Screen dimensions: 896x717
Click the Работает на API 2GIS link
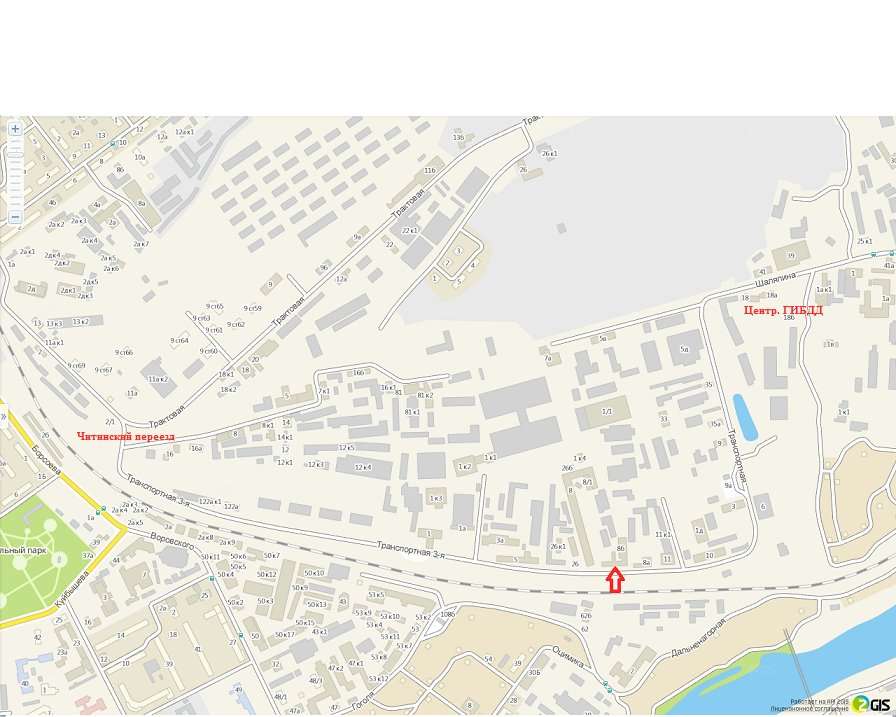[x=819, y=702]
